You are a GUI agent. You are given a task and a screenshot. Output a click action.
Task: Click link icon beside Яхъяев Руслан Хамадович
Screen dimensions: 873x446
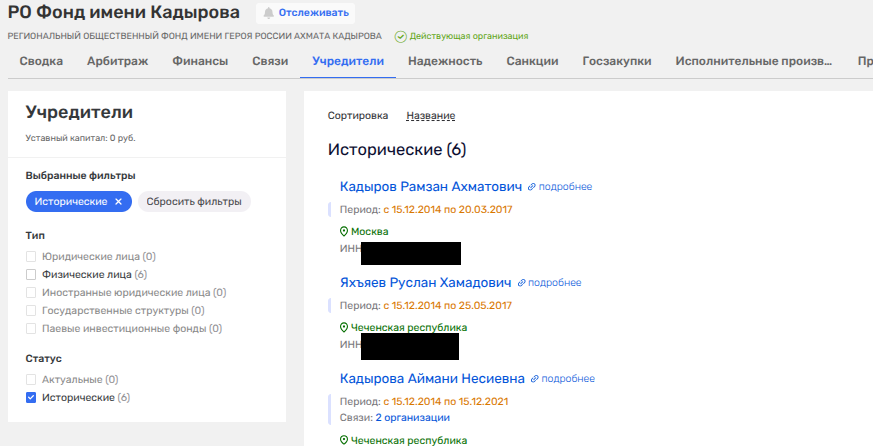[x=521, y=283]
